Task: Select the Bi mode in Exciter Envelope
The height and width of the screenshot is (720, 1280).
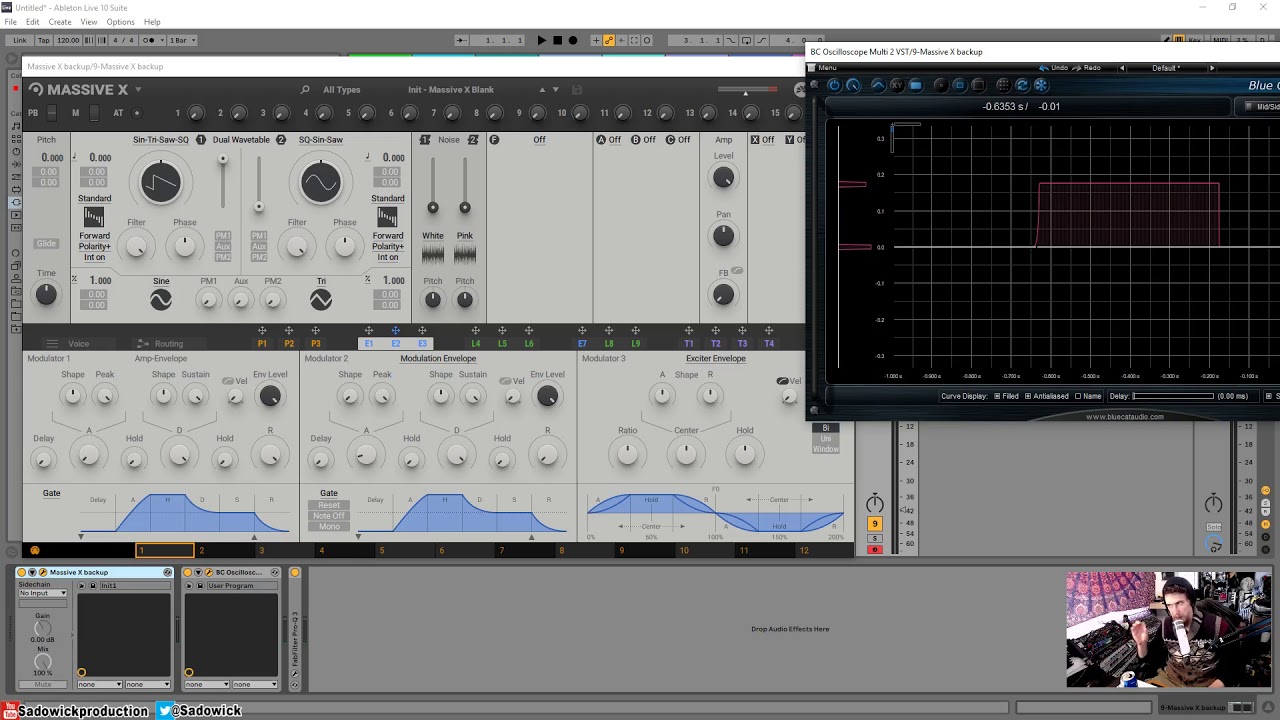Action: (826, 428)
